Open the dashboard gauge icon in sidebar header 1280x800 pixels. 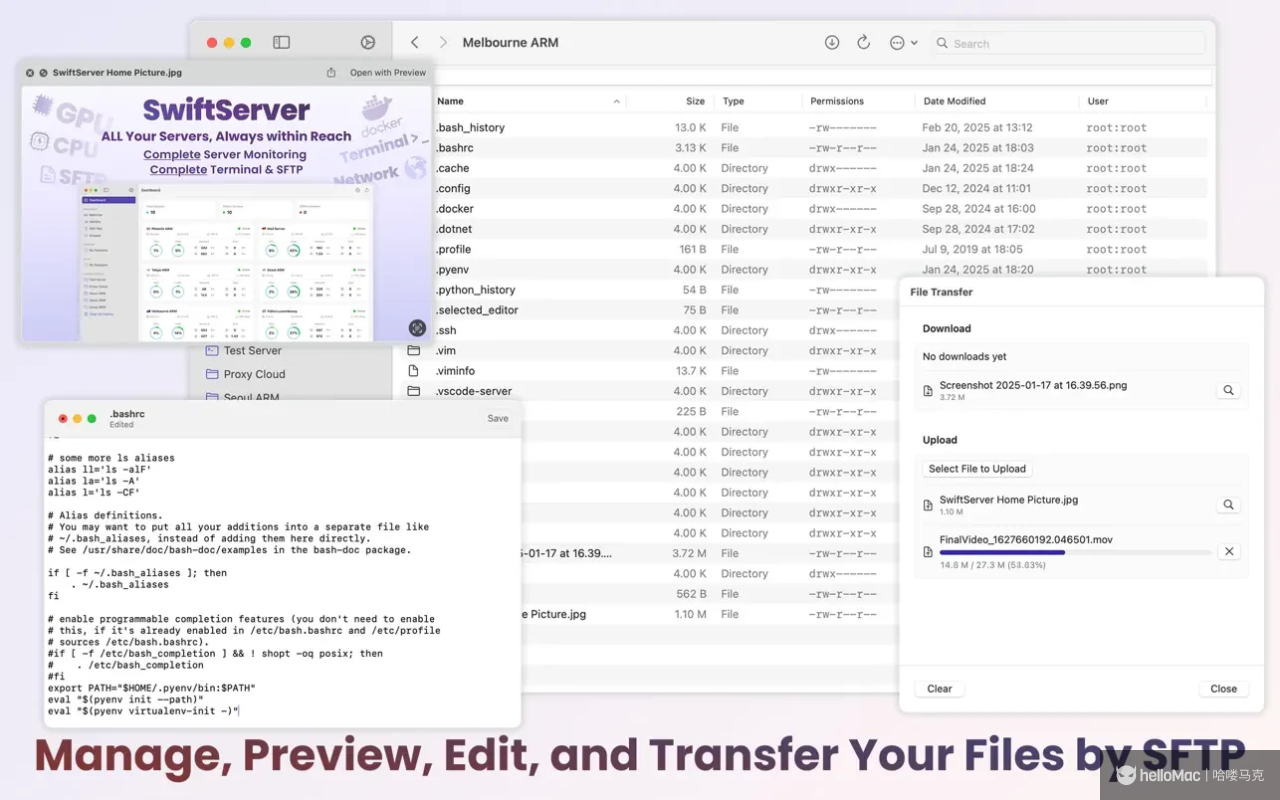point(368,43)
